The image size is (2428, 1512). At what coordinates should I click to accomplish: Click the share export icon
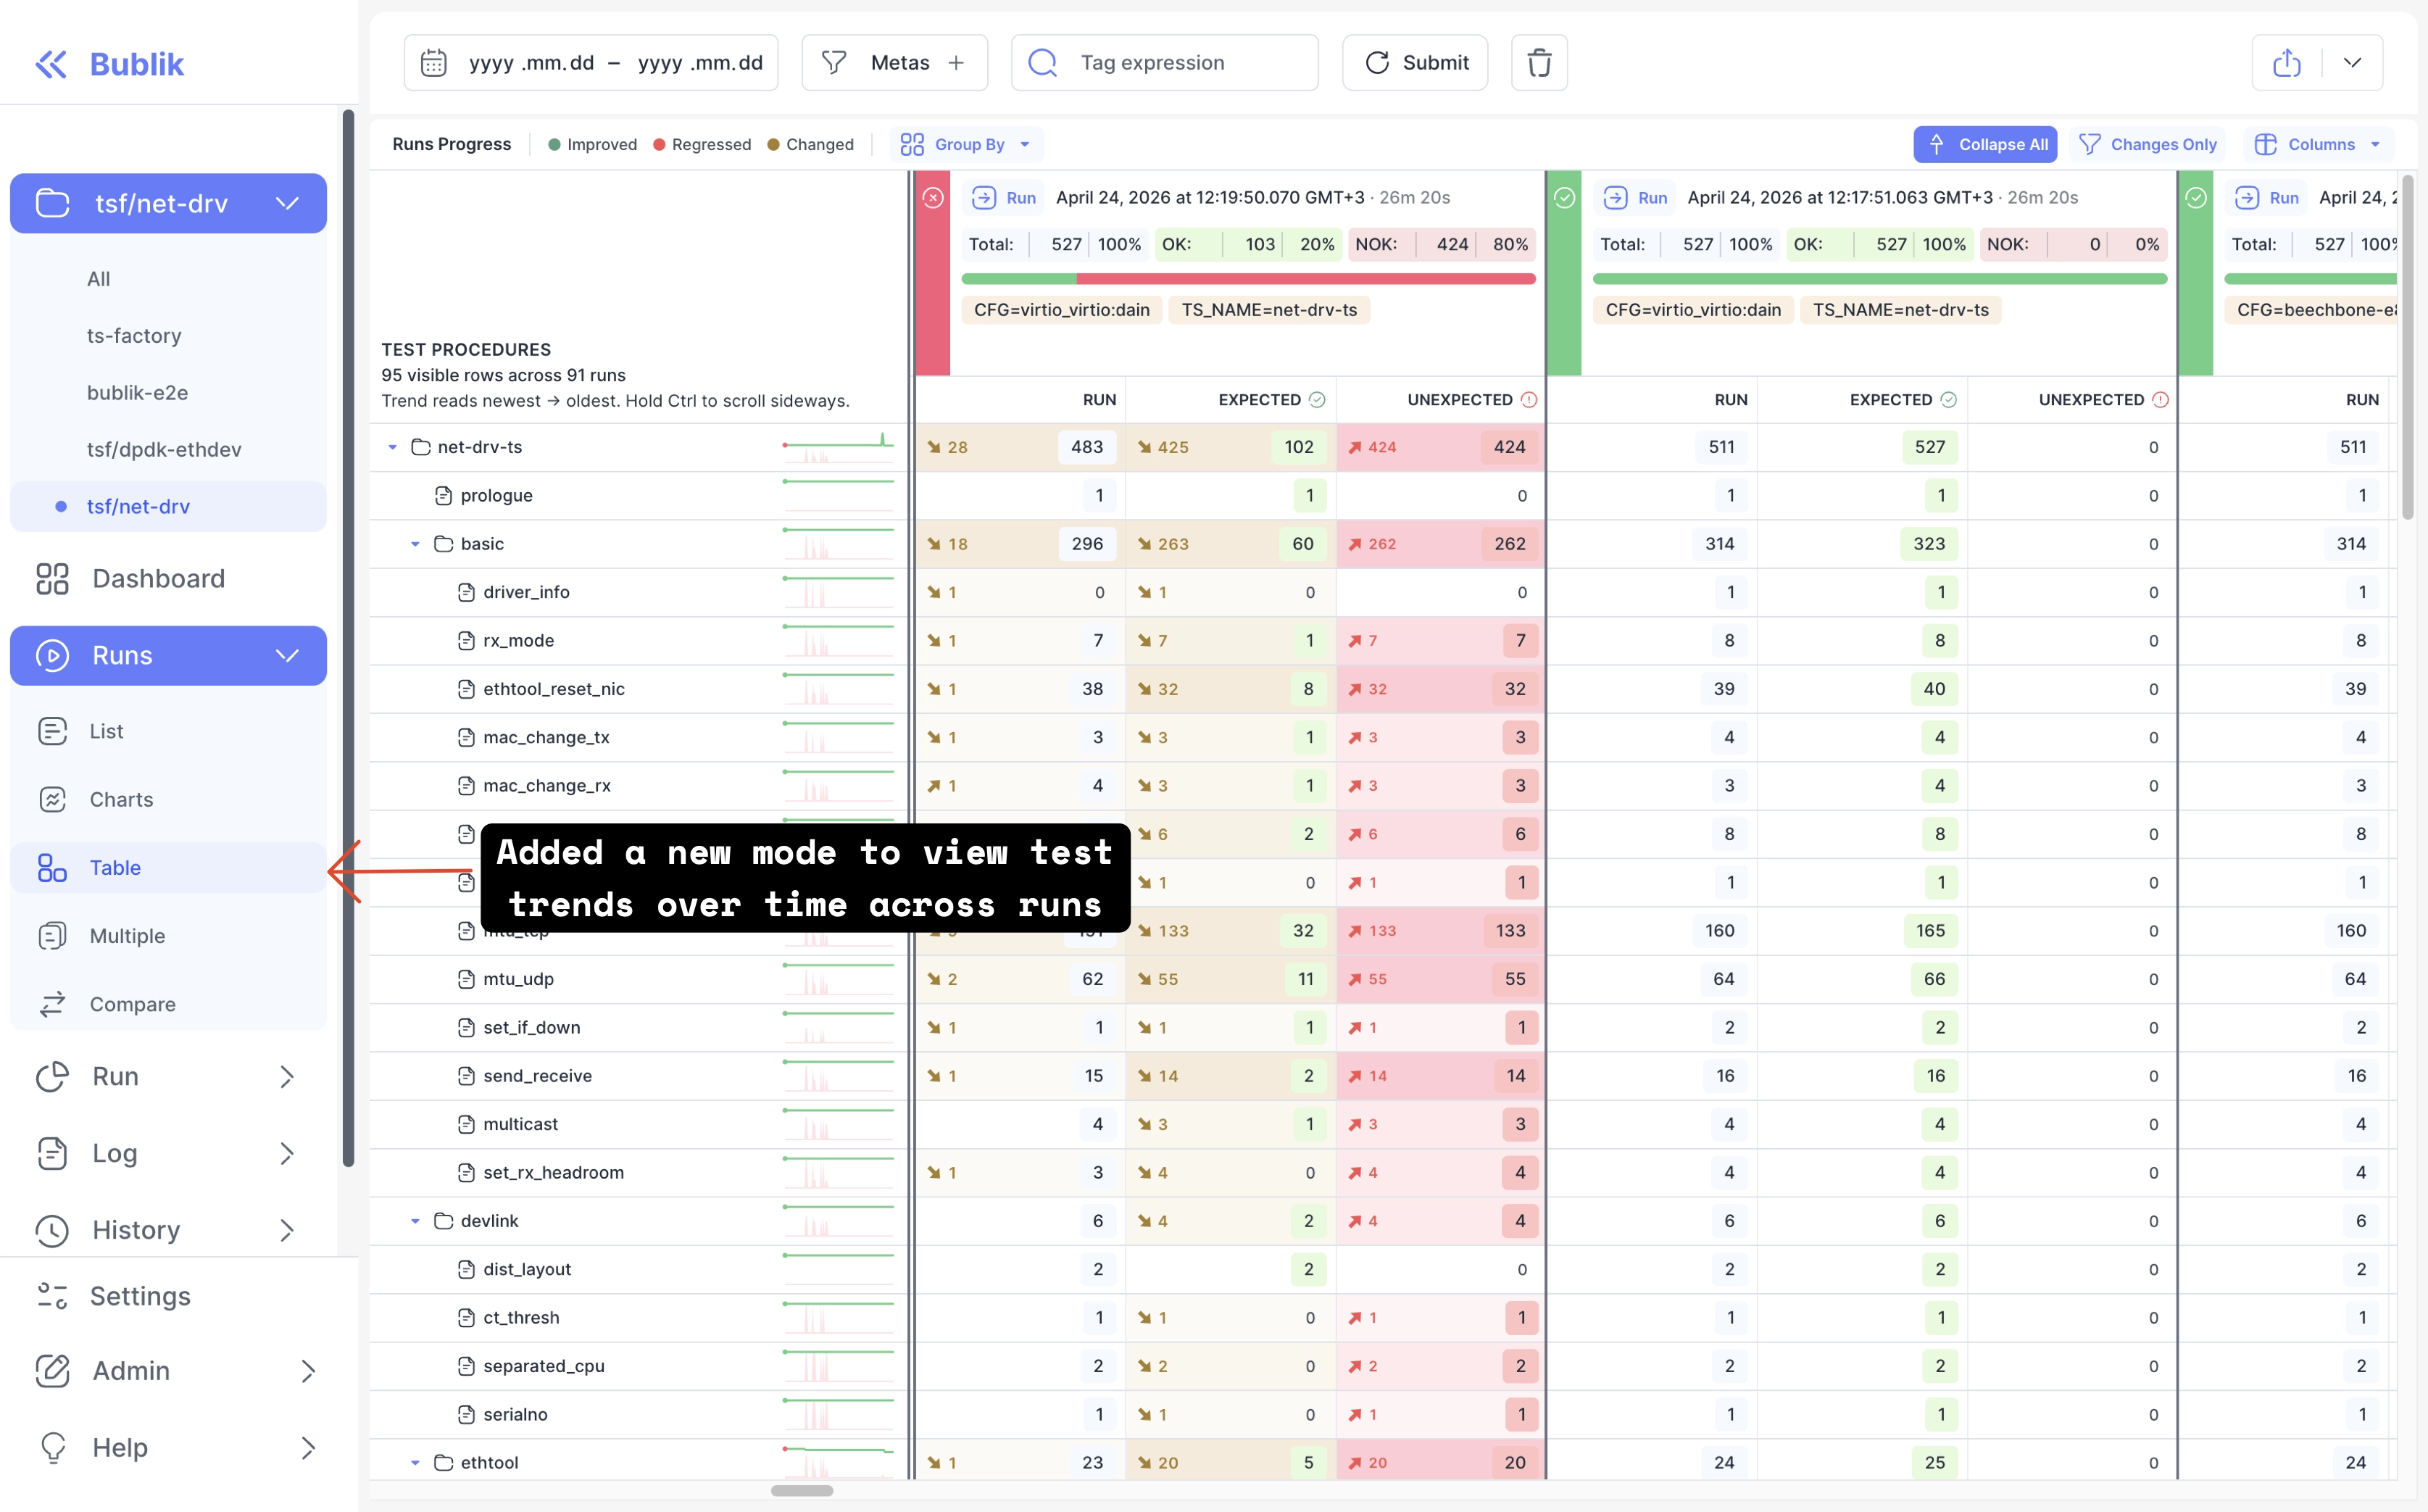click(x=2286, y=63)
